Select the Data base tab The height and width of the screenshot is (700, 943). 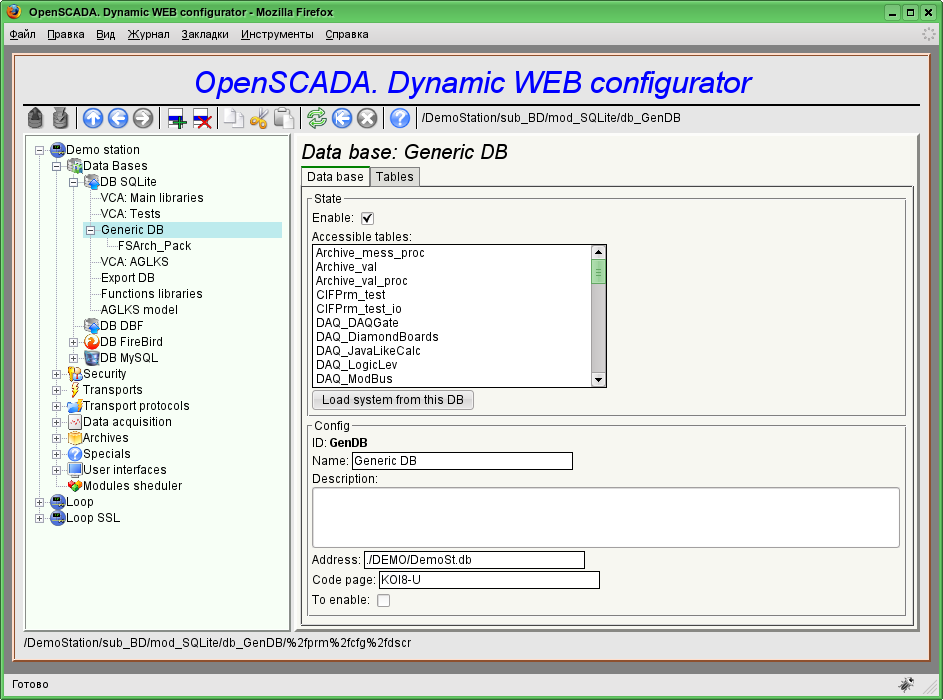click(x=335, y=177)
